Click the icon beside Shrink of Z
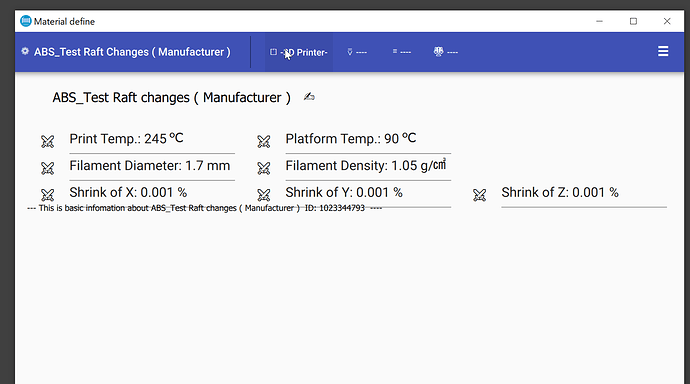This screenshot has height=384, width=690. (x=480, y=195)
